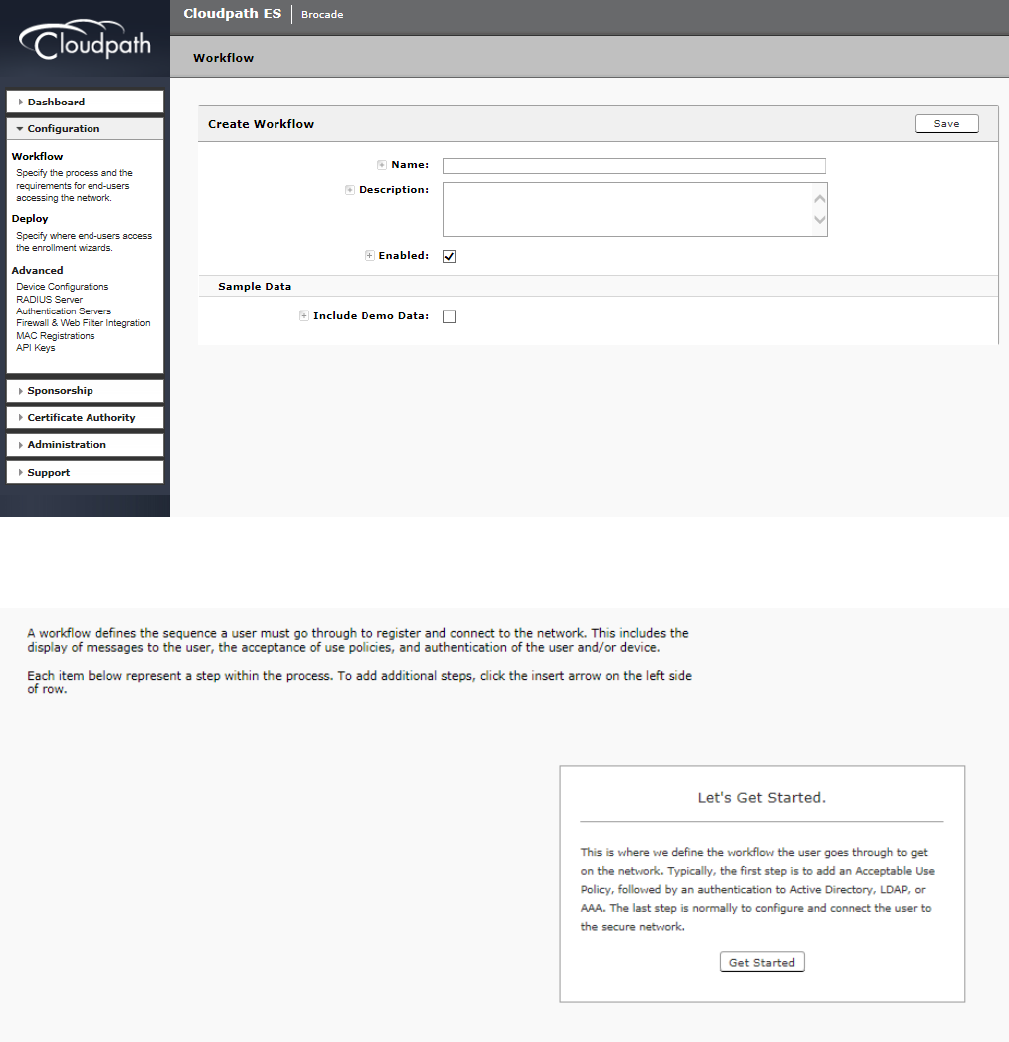Click Description scrollbar up arrow

(x=820, y=199)
